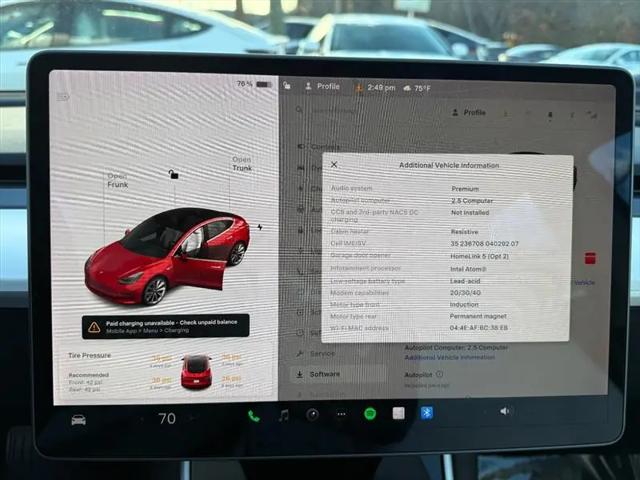Tap the Permanent magnet value

coord(478,316)
